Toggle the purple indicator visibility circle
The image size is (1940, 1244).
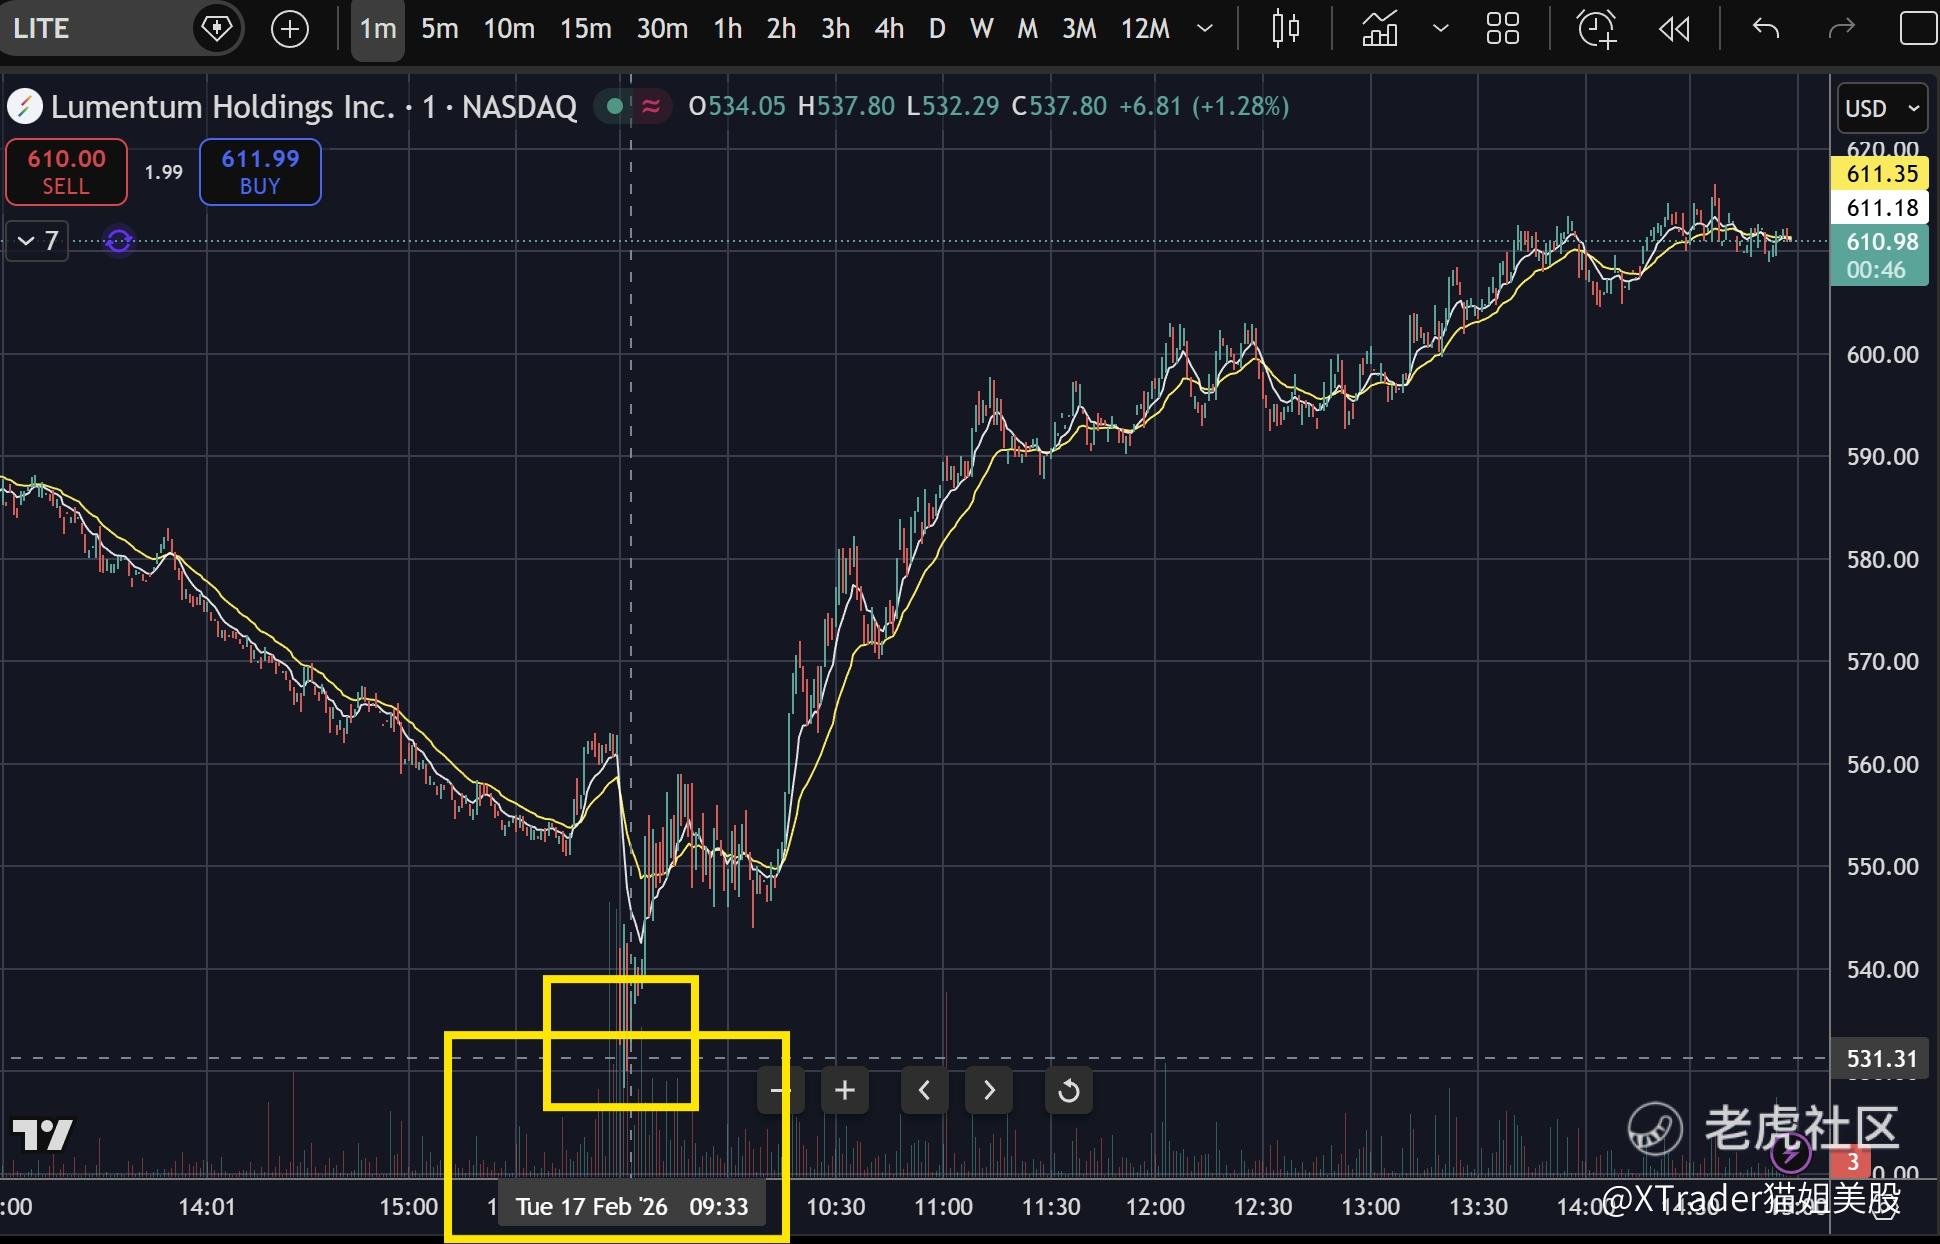click(x=119, y=241)
